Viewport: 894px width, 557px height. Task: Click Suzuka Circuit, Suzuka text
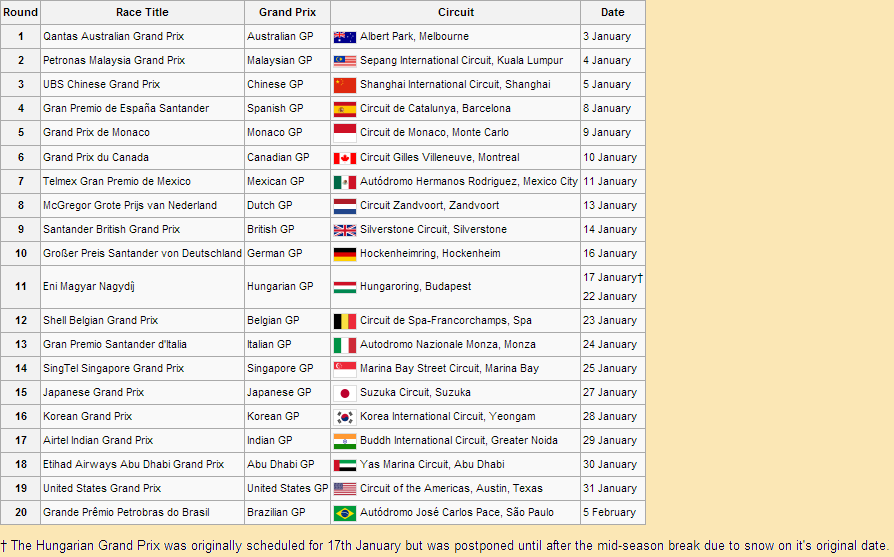(x=415, y=392)
